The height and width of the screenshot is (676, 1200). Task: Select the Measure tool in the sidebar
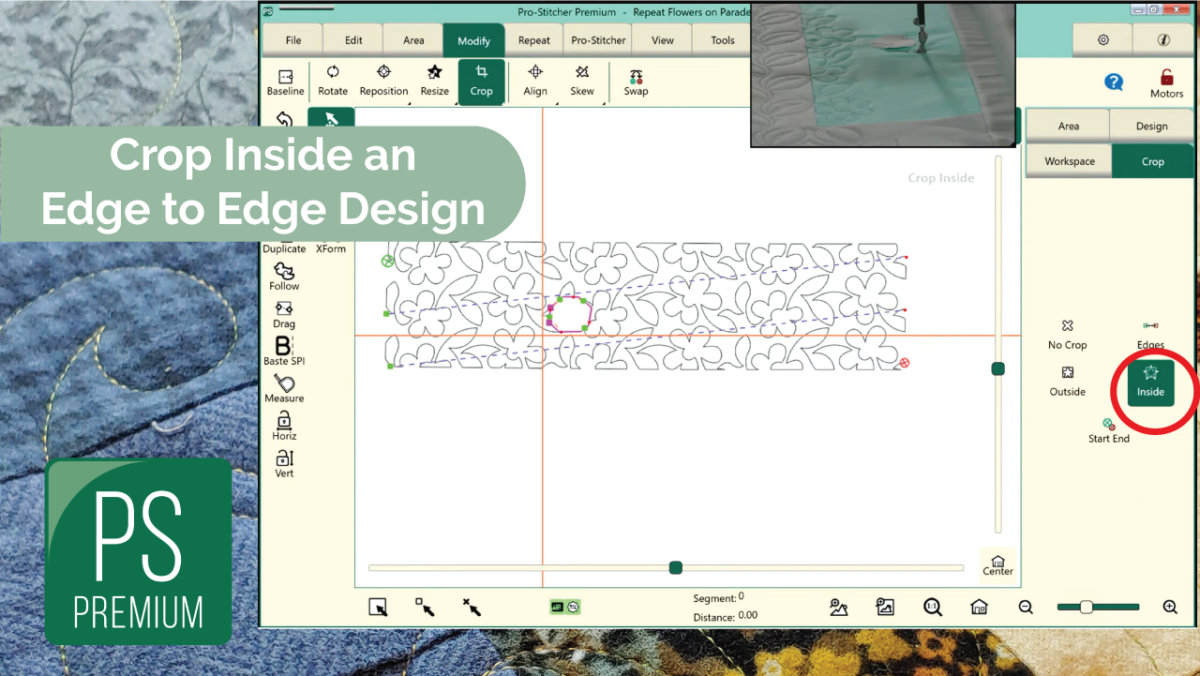click(x=283, y=390)
